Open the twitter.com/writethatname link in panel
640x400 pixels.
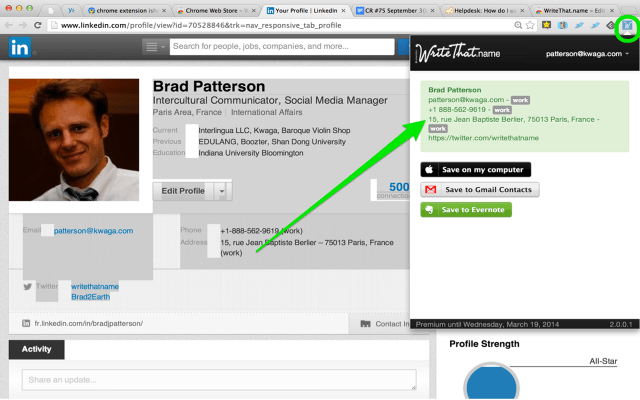[x=484, y=138]
